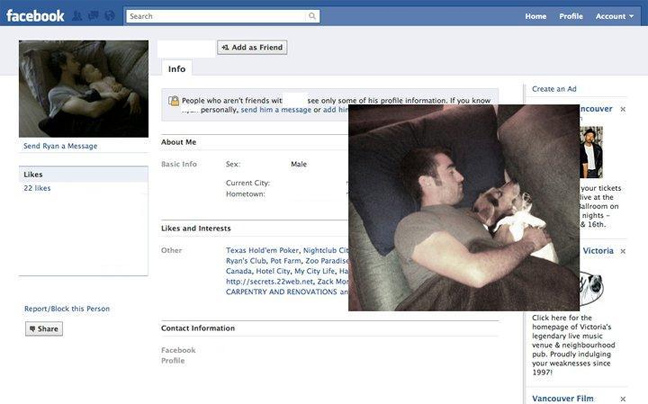
Task: Close the Vancouver ad
Action: (623, 109)
